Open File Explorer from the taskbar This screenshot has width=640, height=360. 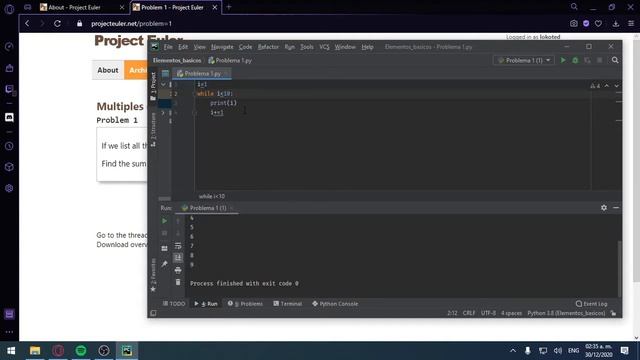pyautogui.click(x=35, y=351)
